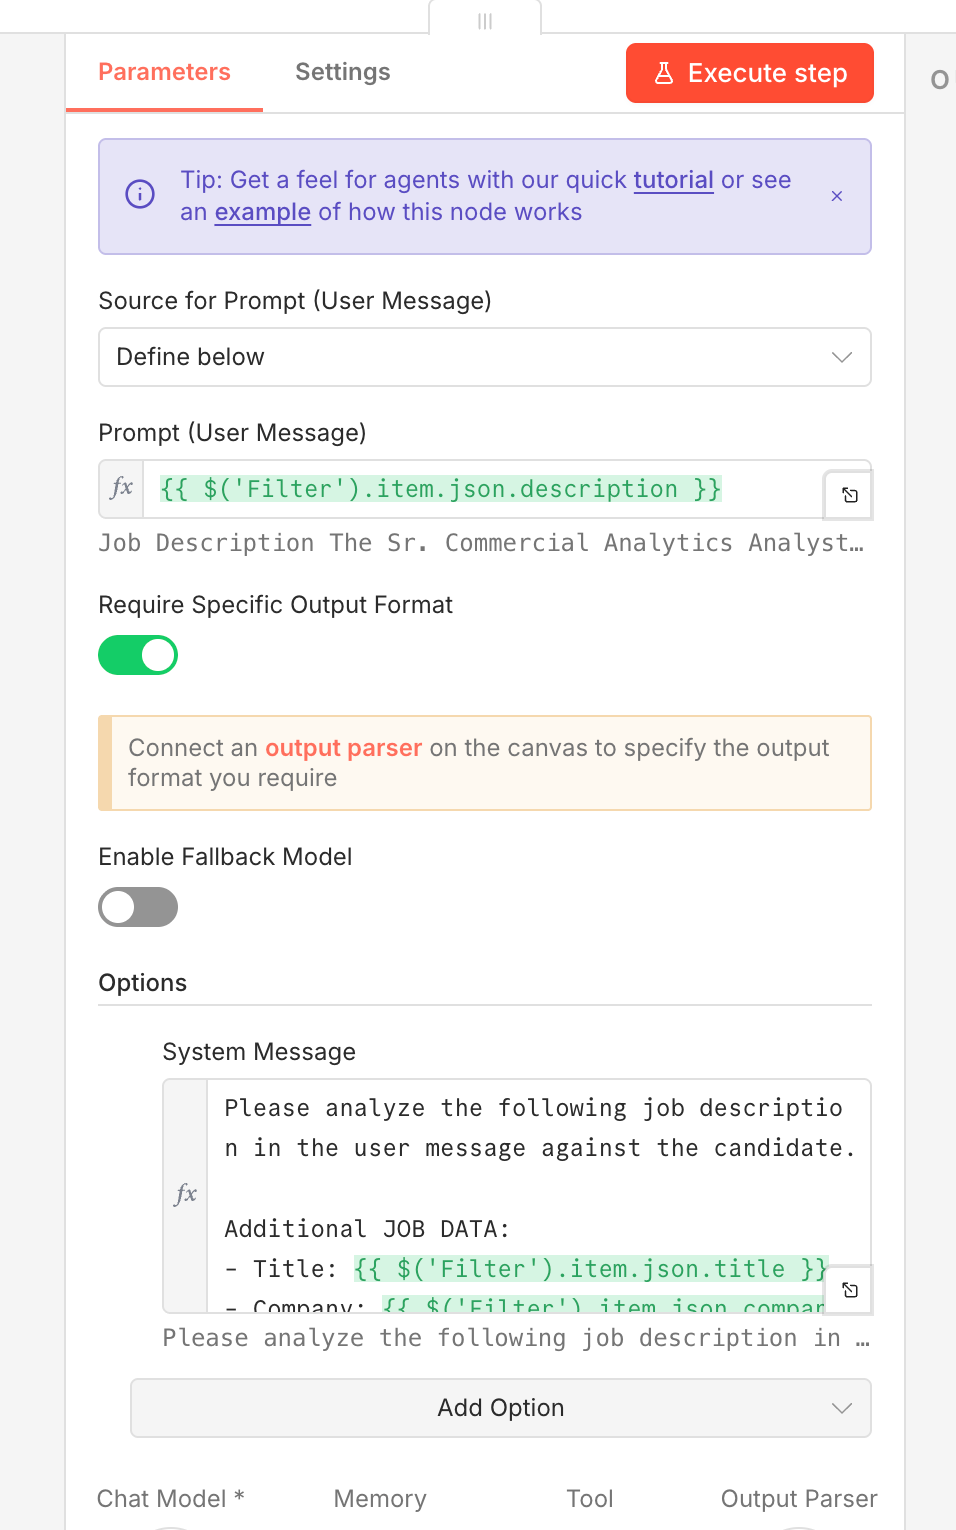
Task: Click the flask icon on Execute step
Action: point(664,73)
